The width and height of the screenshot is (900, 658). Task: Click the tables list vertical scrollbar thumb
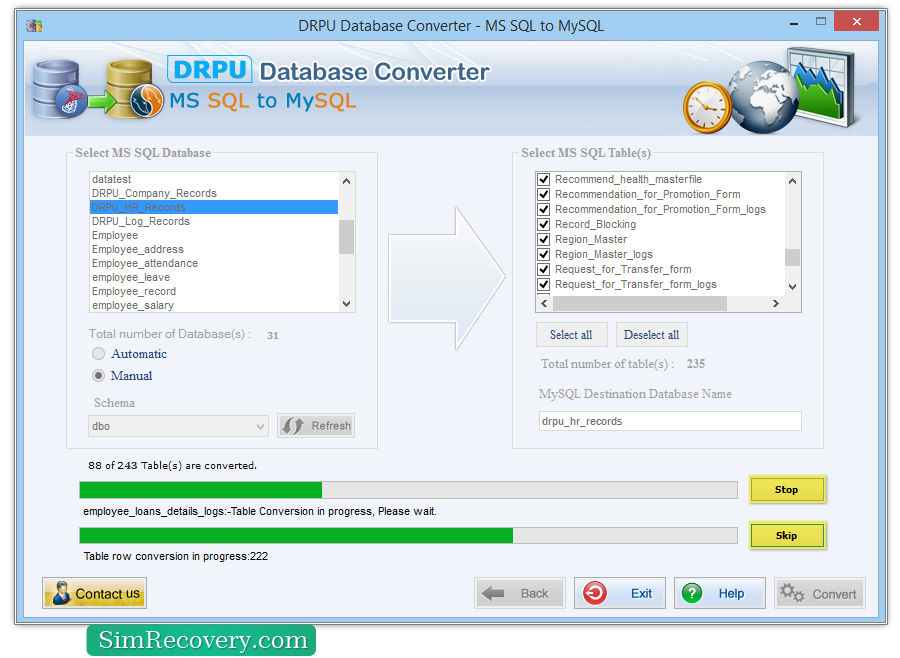click(x=792, y=257)
